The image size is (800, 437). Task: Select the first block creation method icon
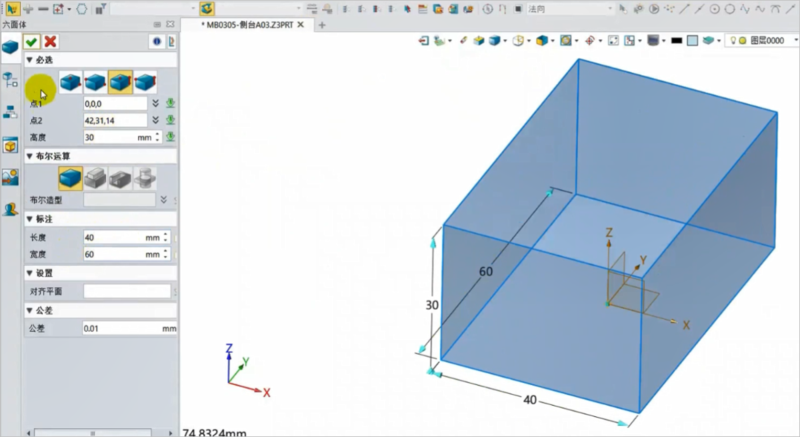pyautogui.click(x=71, y=82)
